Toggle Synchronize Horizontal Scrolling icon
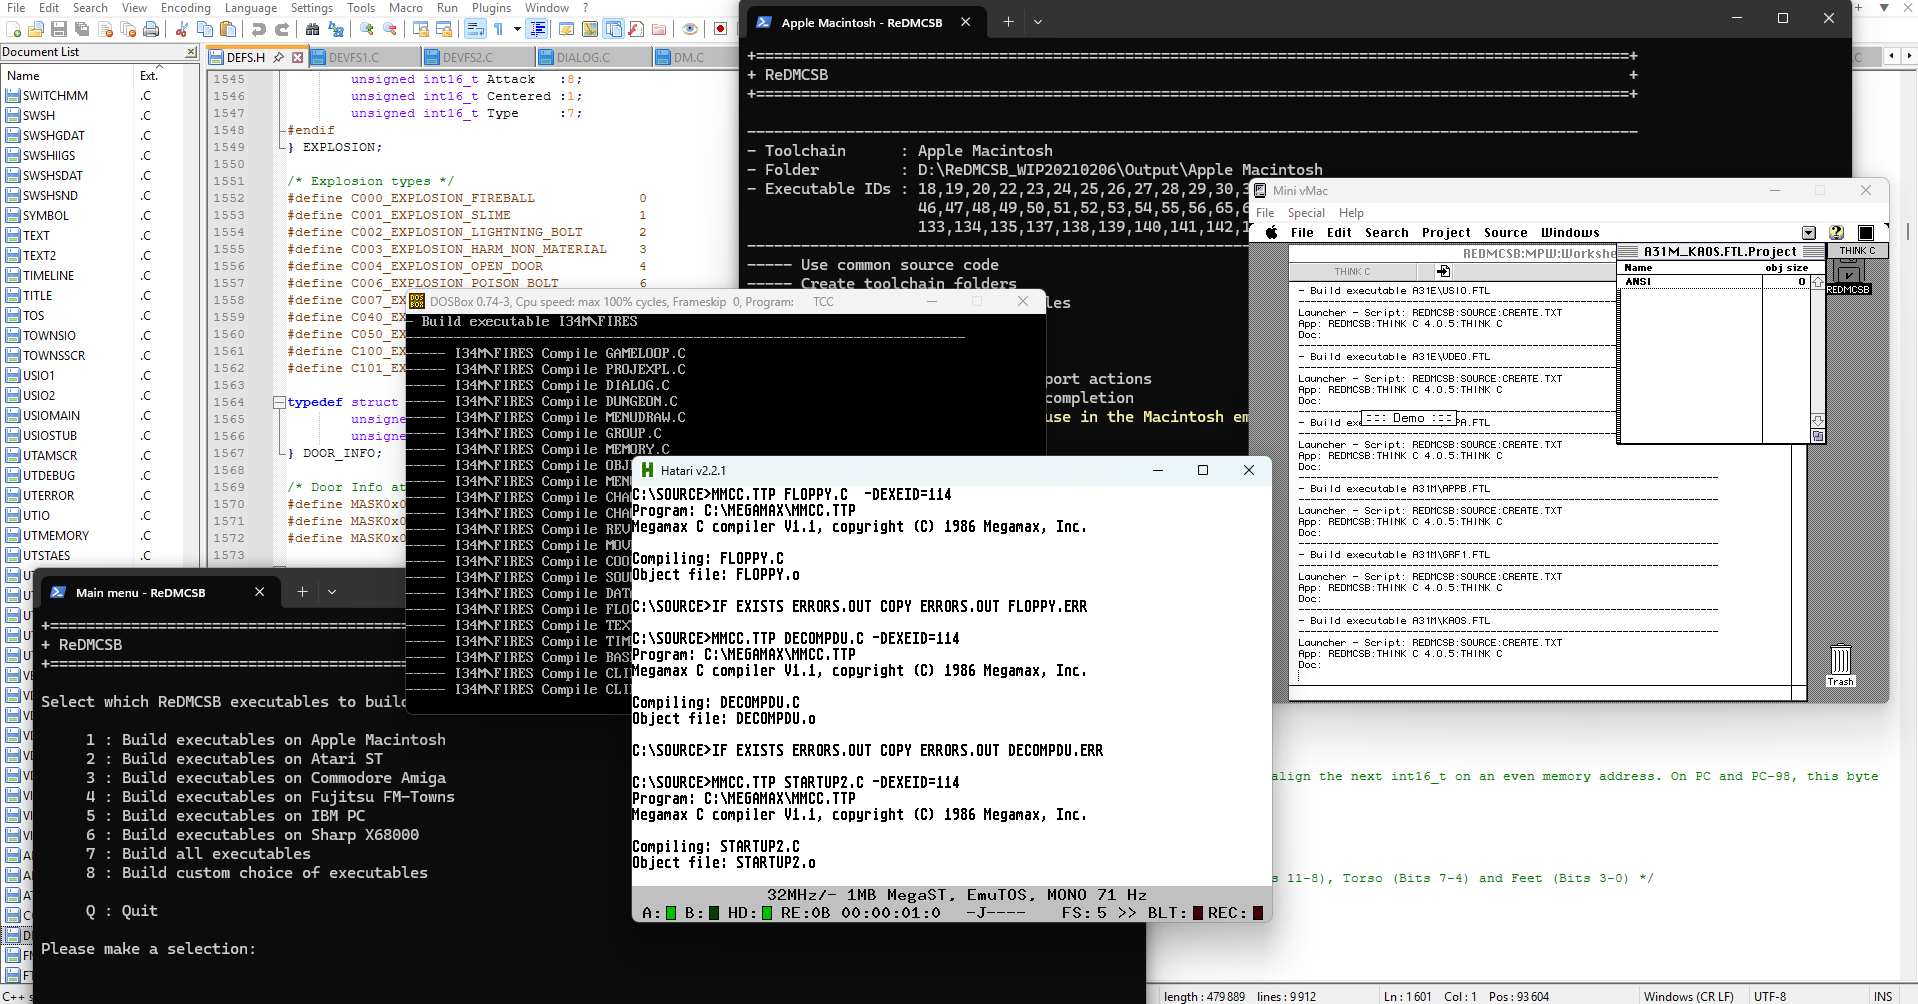Image resolution: width=1918 pixels, height=1004 pixels. tap(444, 29)
